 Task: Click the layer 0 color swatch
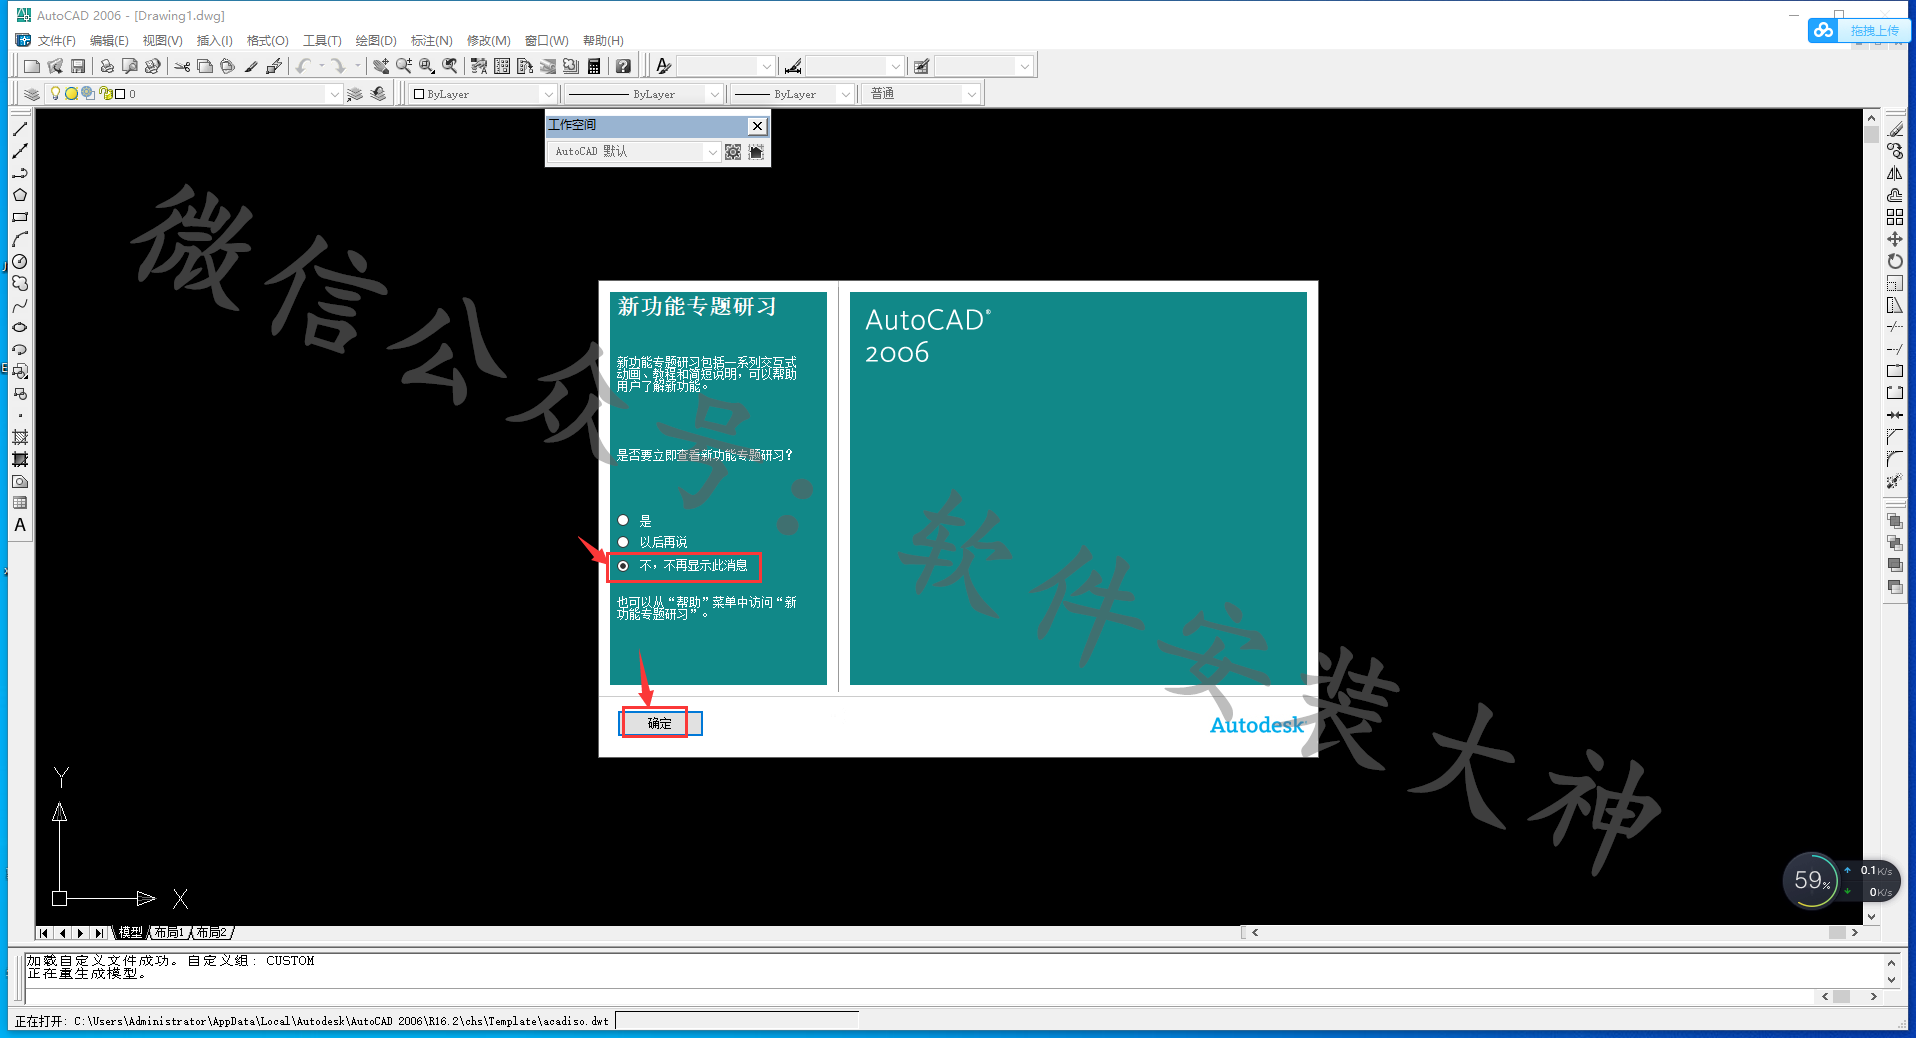click(120, 94)
